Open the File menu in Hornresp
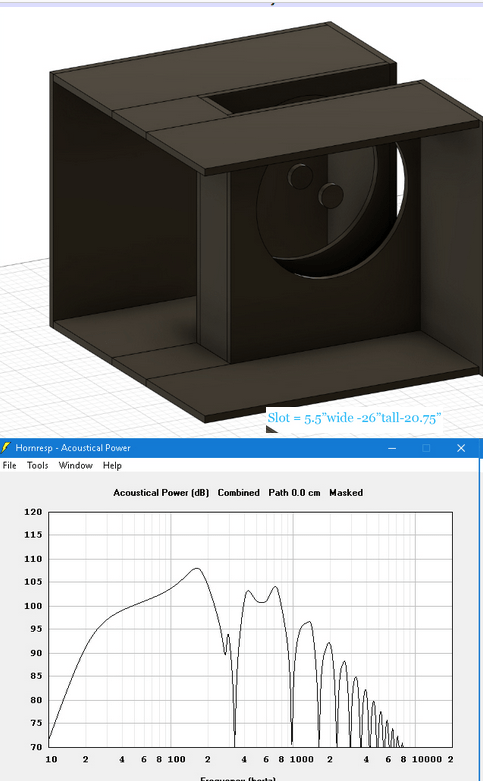483x781 pixels. tap(9, 465)
